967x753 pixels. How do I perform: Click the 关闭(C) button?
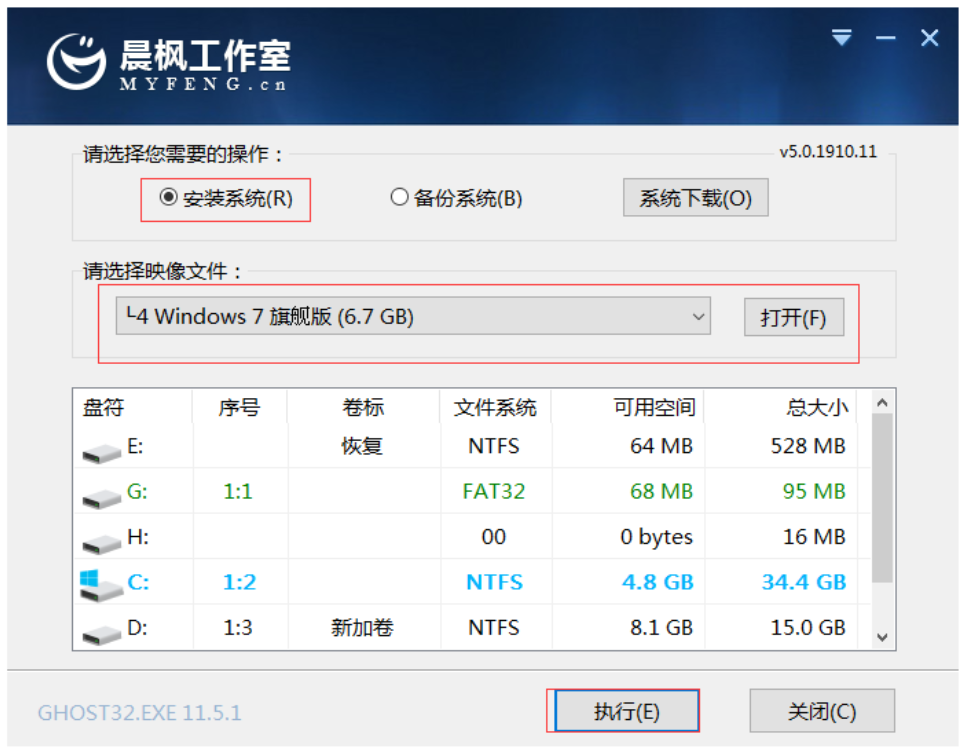pyautogui.click(x=822, y=711)
